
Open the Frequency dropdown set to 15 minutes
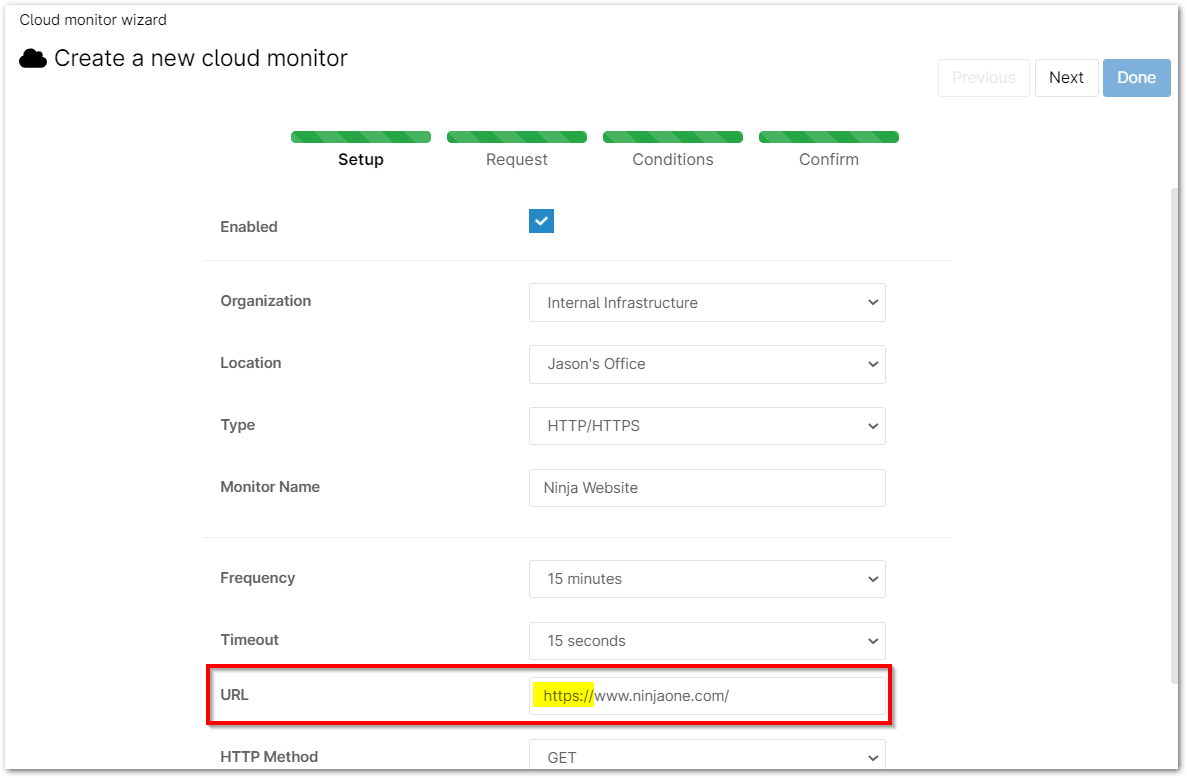coord(707,579)
